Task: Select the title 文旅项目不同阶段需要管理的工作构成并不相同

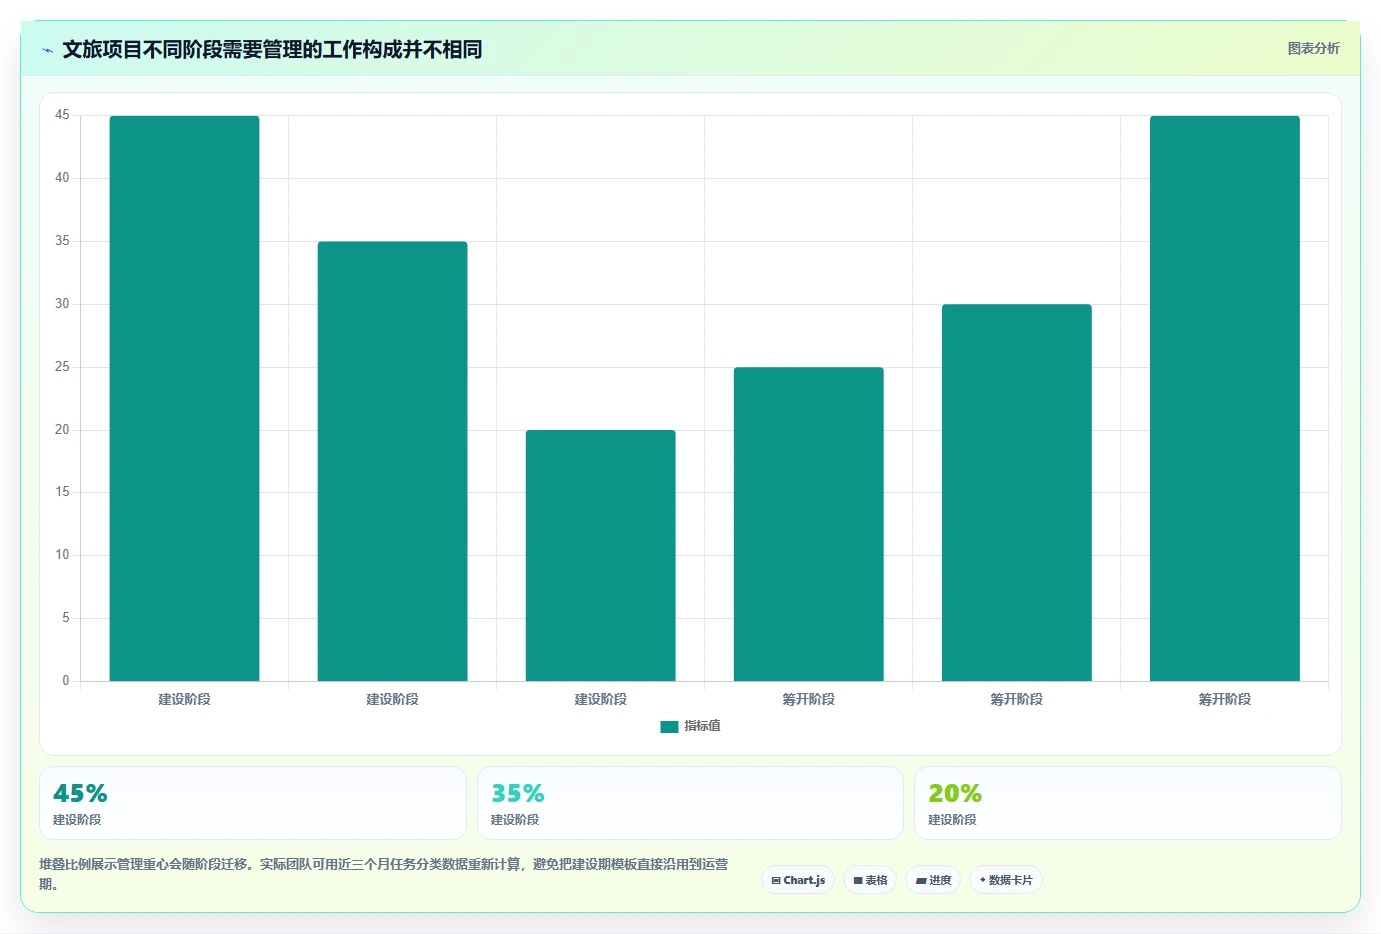Action: pyautogui.click(x=272, y=49)
